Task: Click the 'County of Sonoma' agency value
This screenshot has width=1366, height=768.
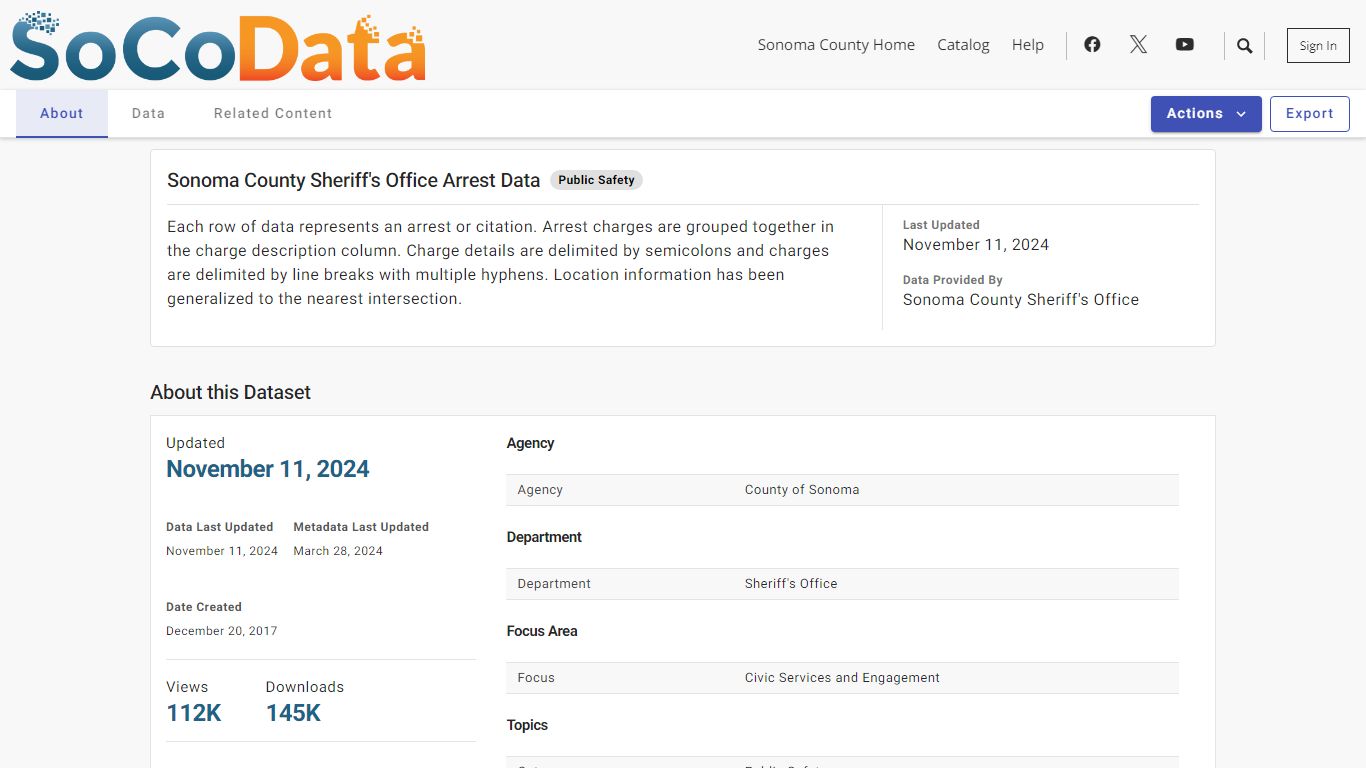Action: click(802, 490)
